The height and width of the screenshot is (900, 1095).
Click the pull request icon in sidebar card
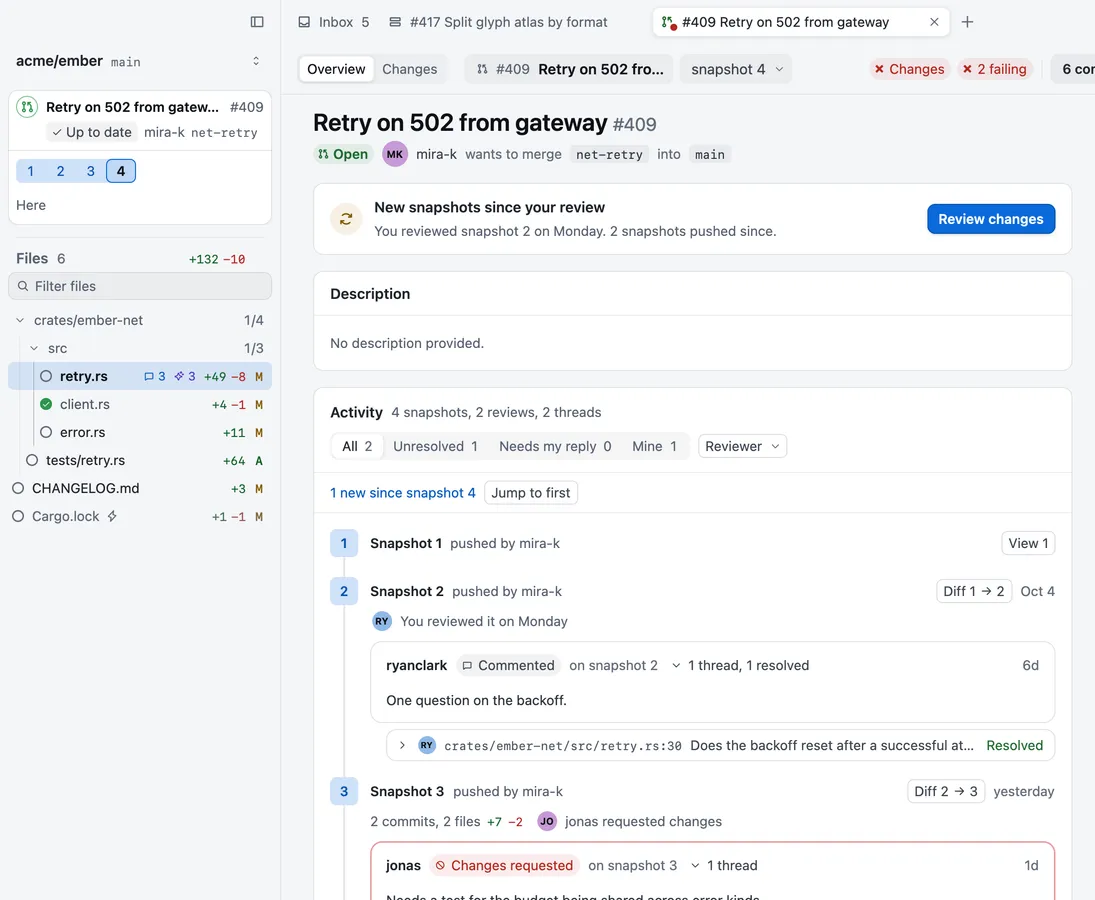(x=27, y=107)
